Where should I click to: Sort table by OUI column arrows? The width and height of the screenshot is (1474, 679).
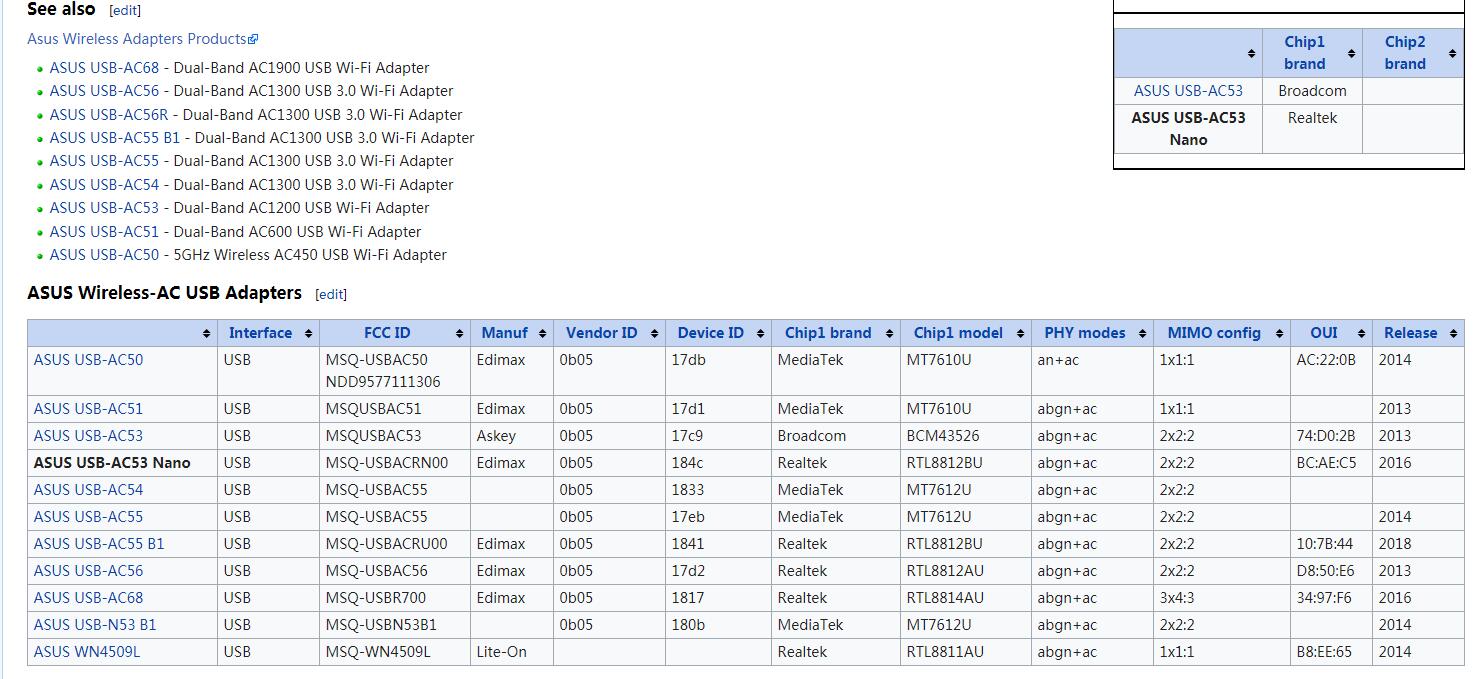[1361, 333]
